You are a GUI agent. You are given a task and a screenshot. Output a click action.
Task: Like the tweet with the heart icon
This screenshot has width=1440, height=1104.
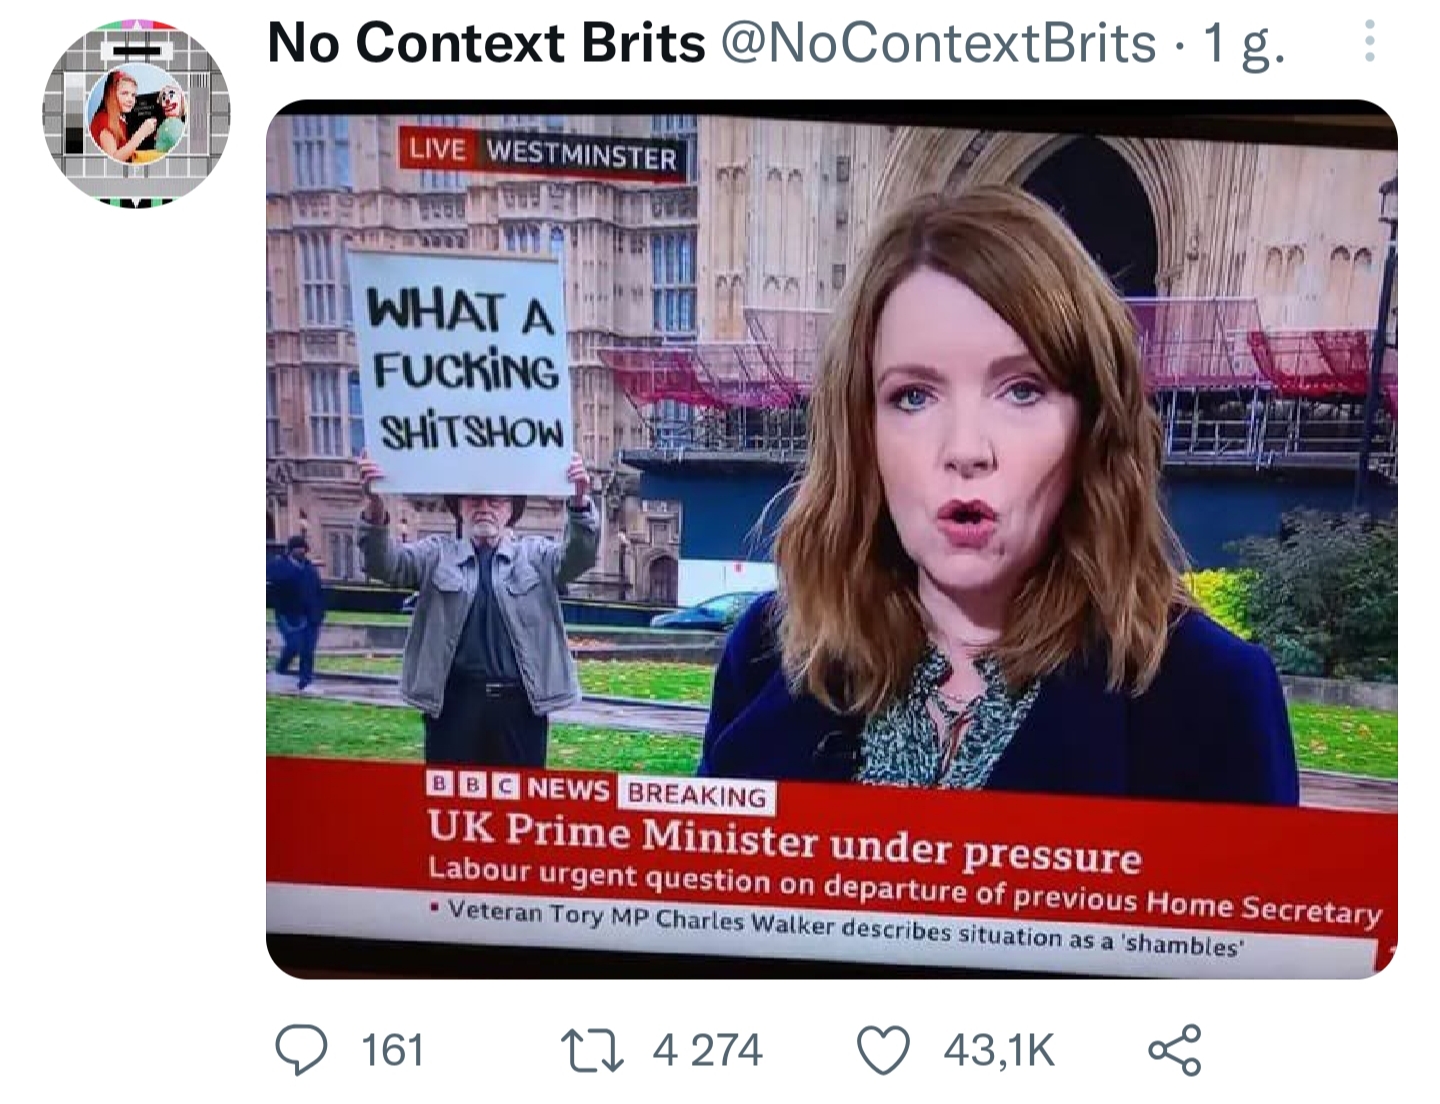click(884, 1050)
